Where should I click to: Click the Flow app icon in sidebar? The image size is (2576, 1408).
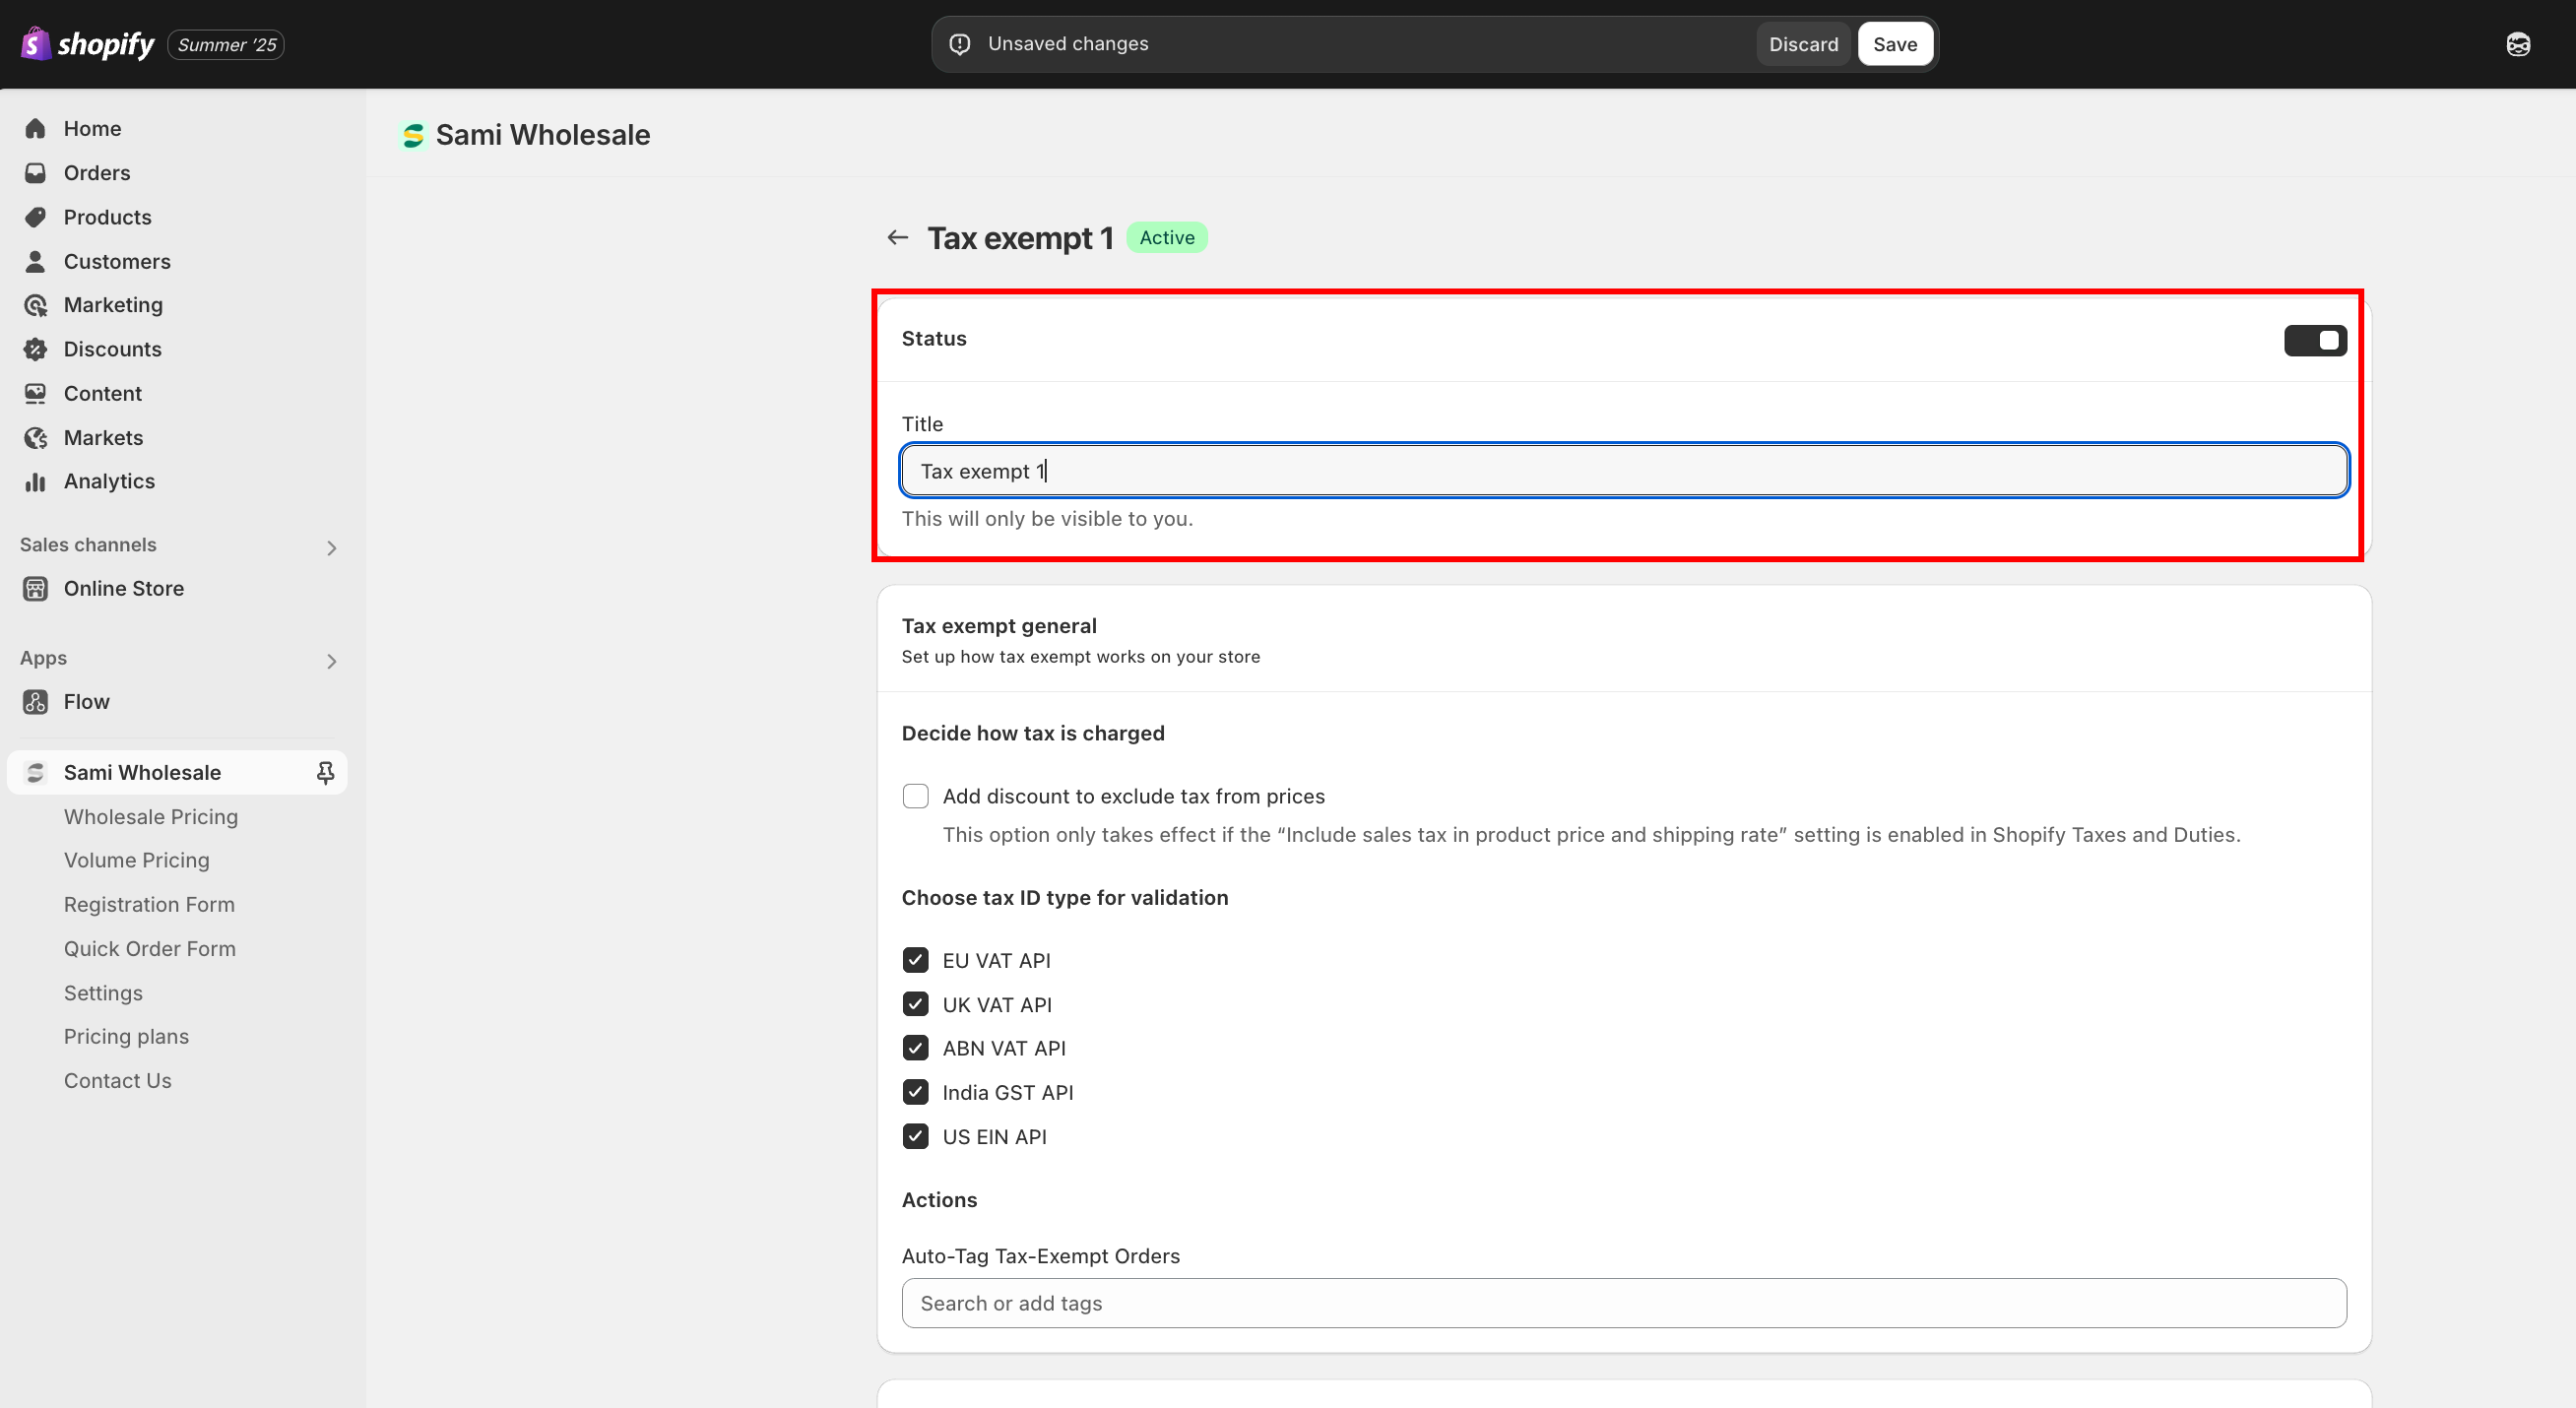[x=35, y=702]
